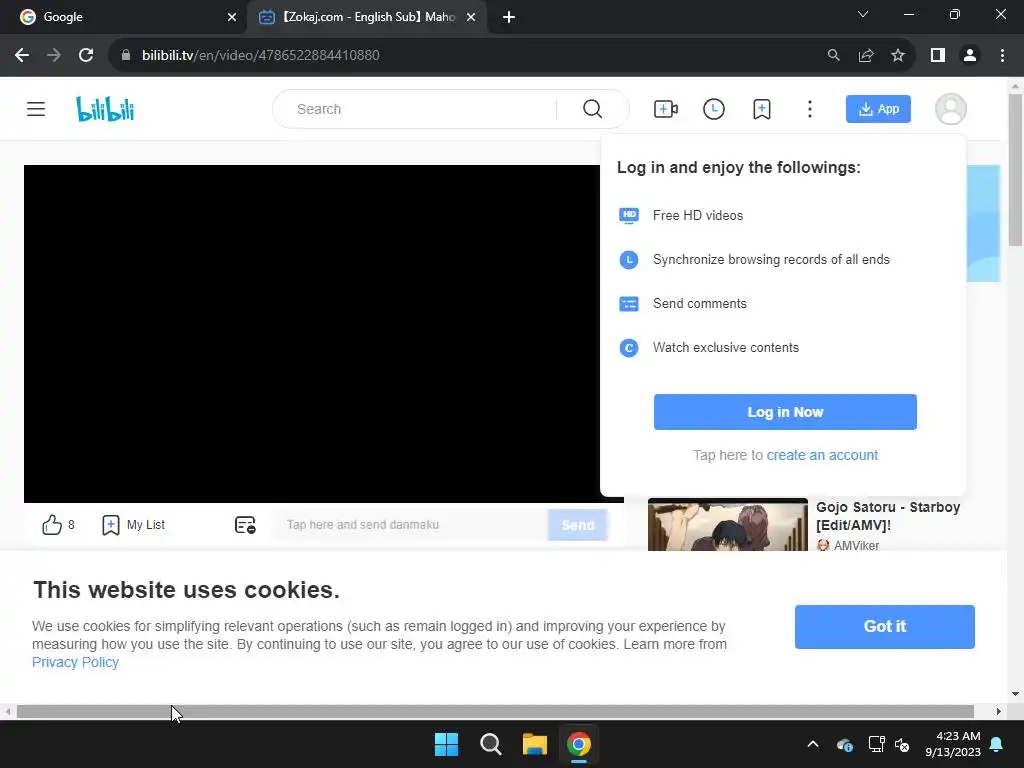Toggle Chrome side panel

(x=938, y=56)
